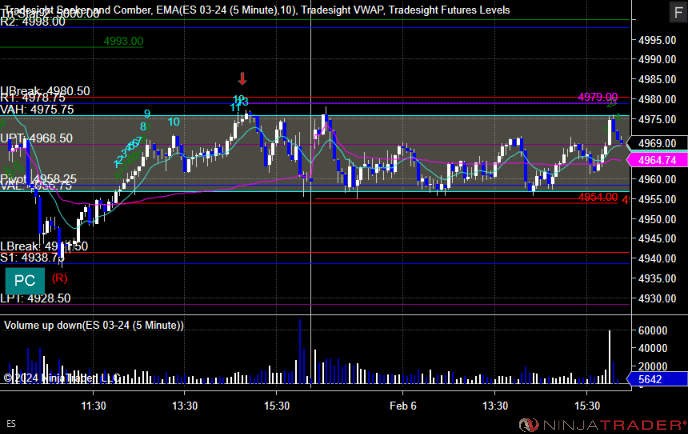Viewport: 688px width, 434px height.
Task: Click the blue 5642 volume marker
Action: click(x=657, y=379)
